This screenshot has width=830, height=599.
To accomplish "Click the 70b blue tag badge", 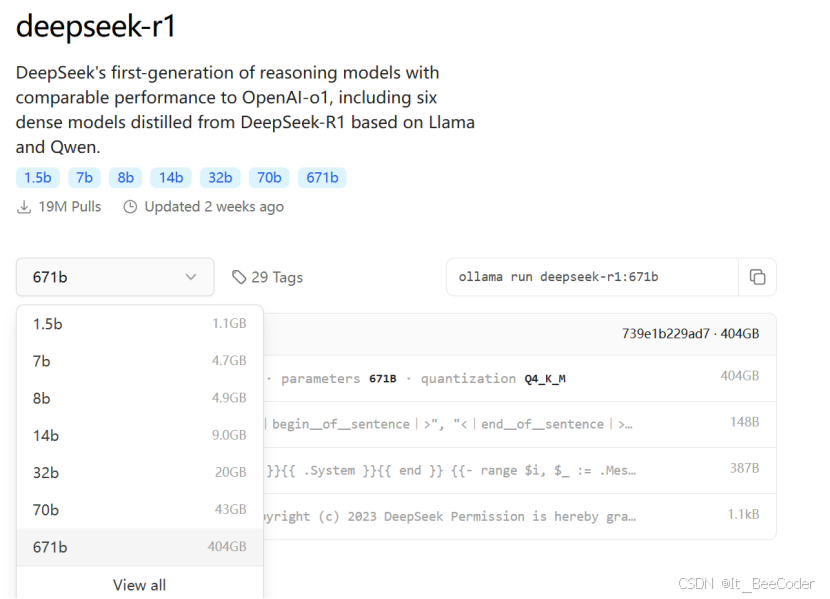I will tap(269, 177).
